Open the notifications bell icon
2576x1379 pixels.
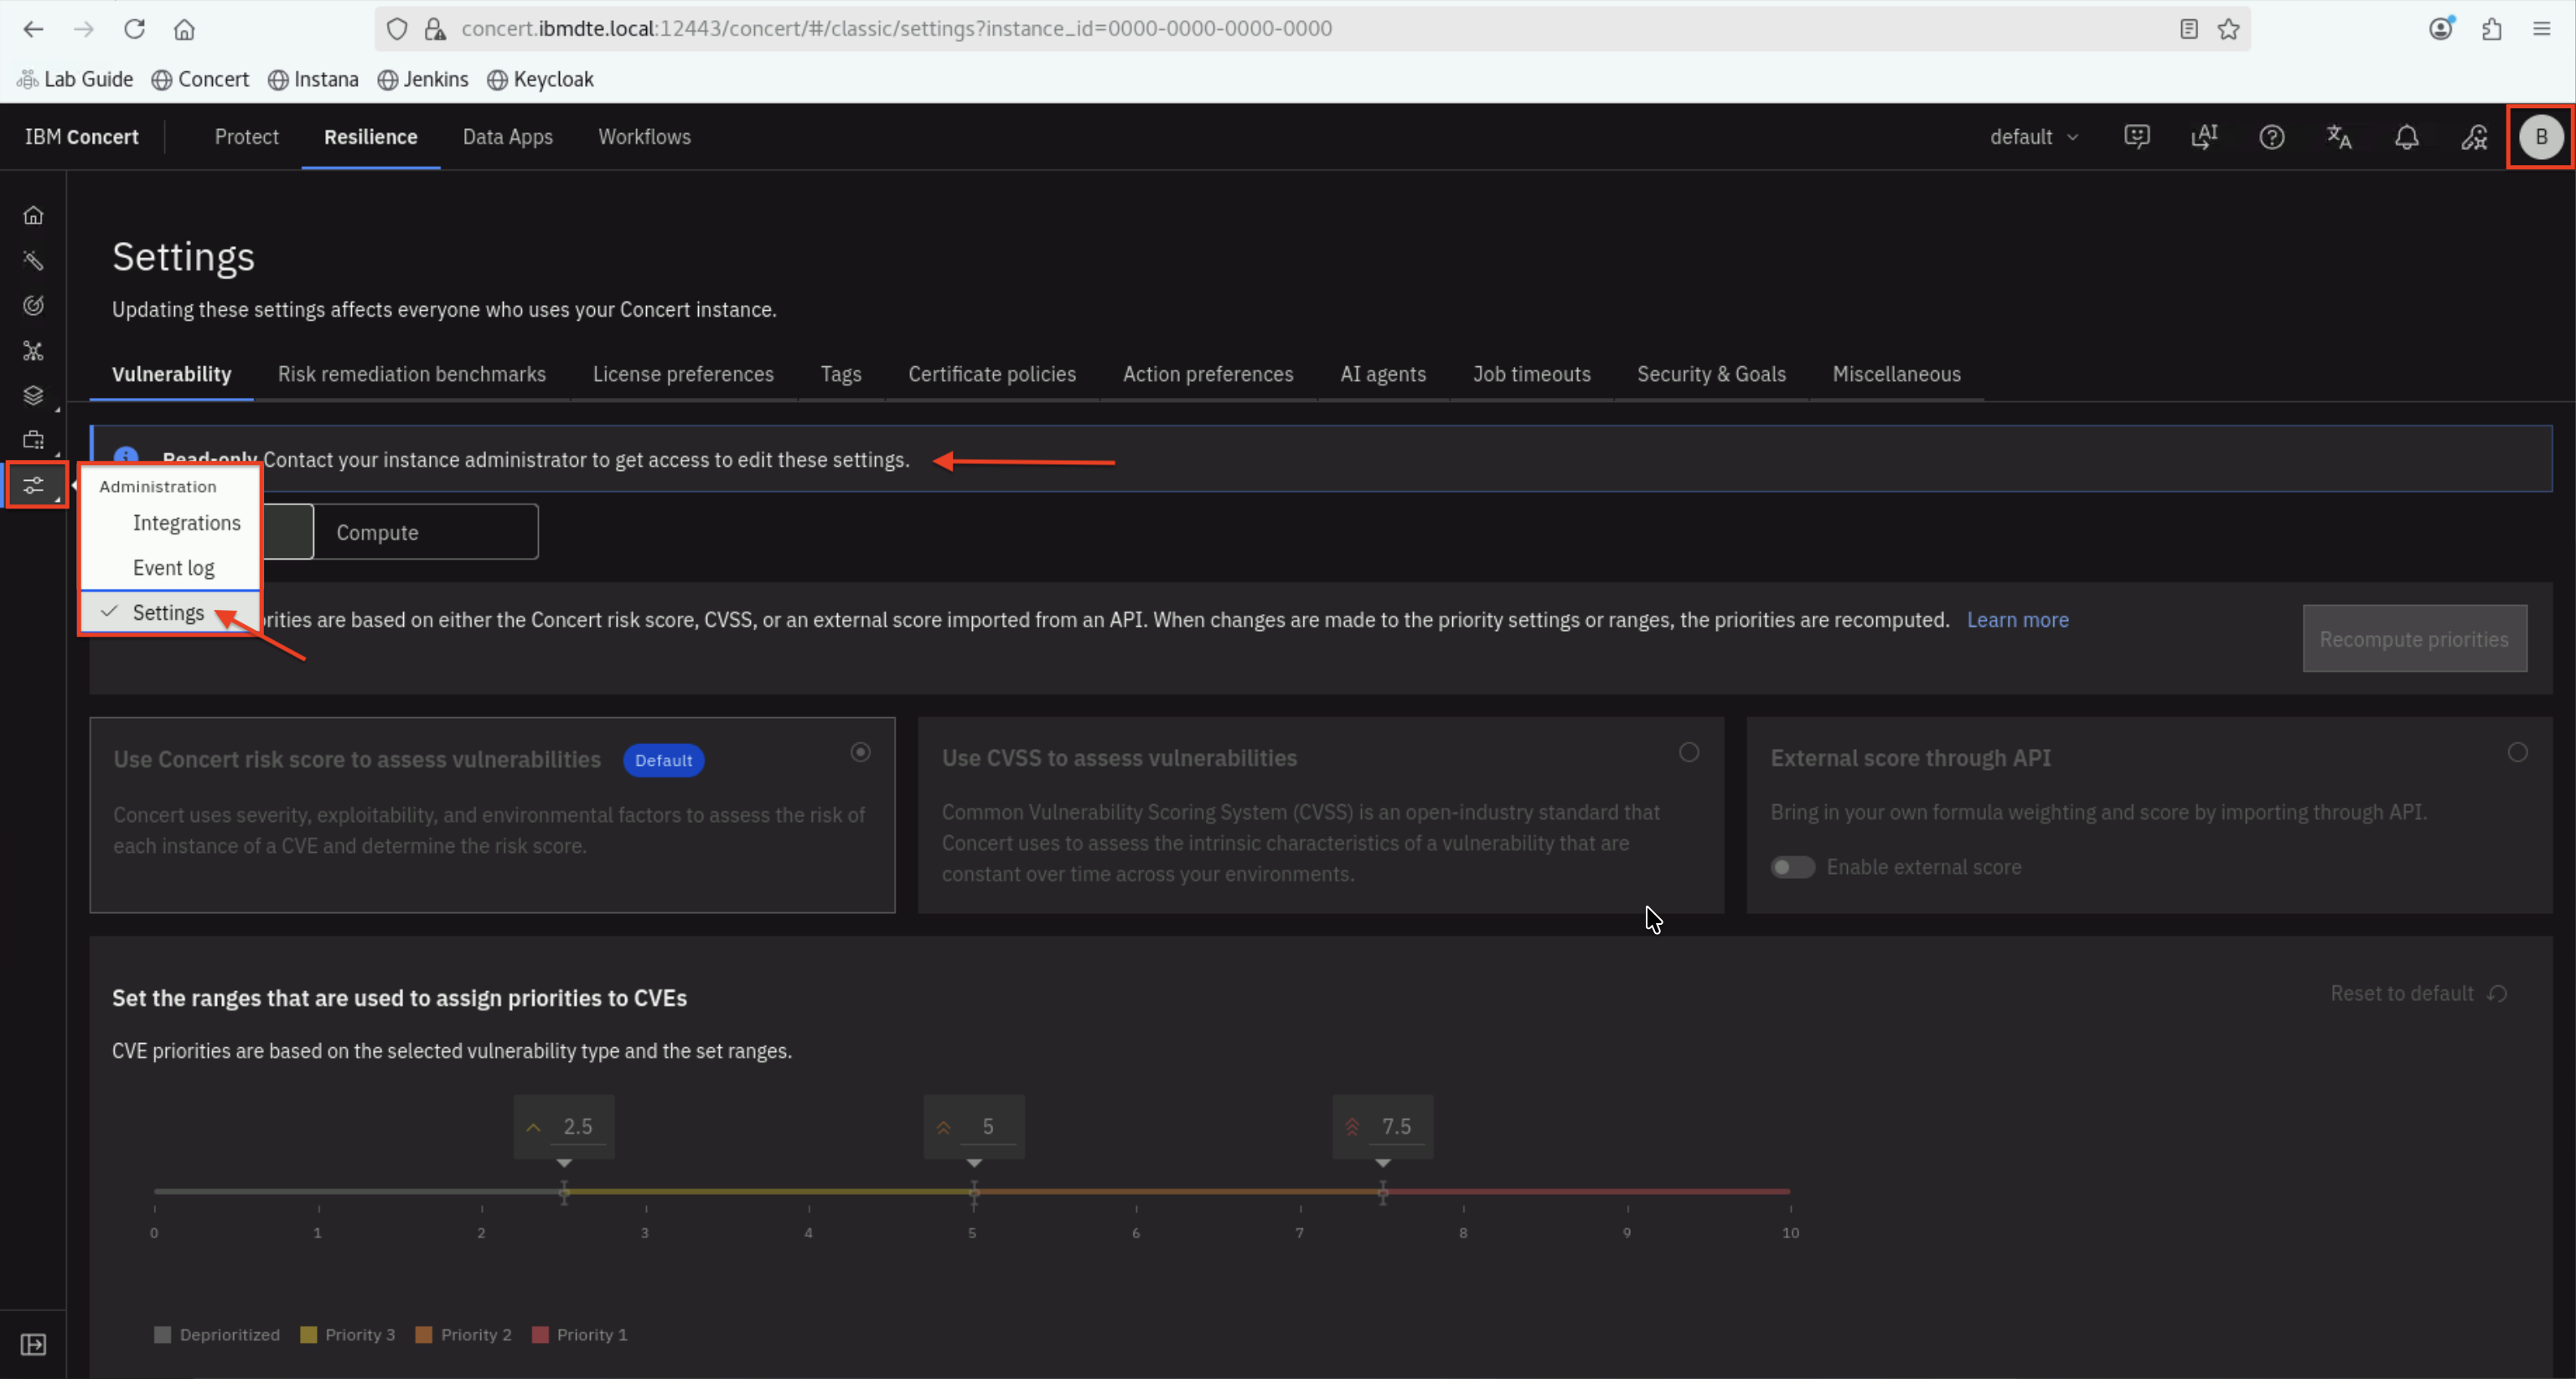2407,137
